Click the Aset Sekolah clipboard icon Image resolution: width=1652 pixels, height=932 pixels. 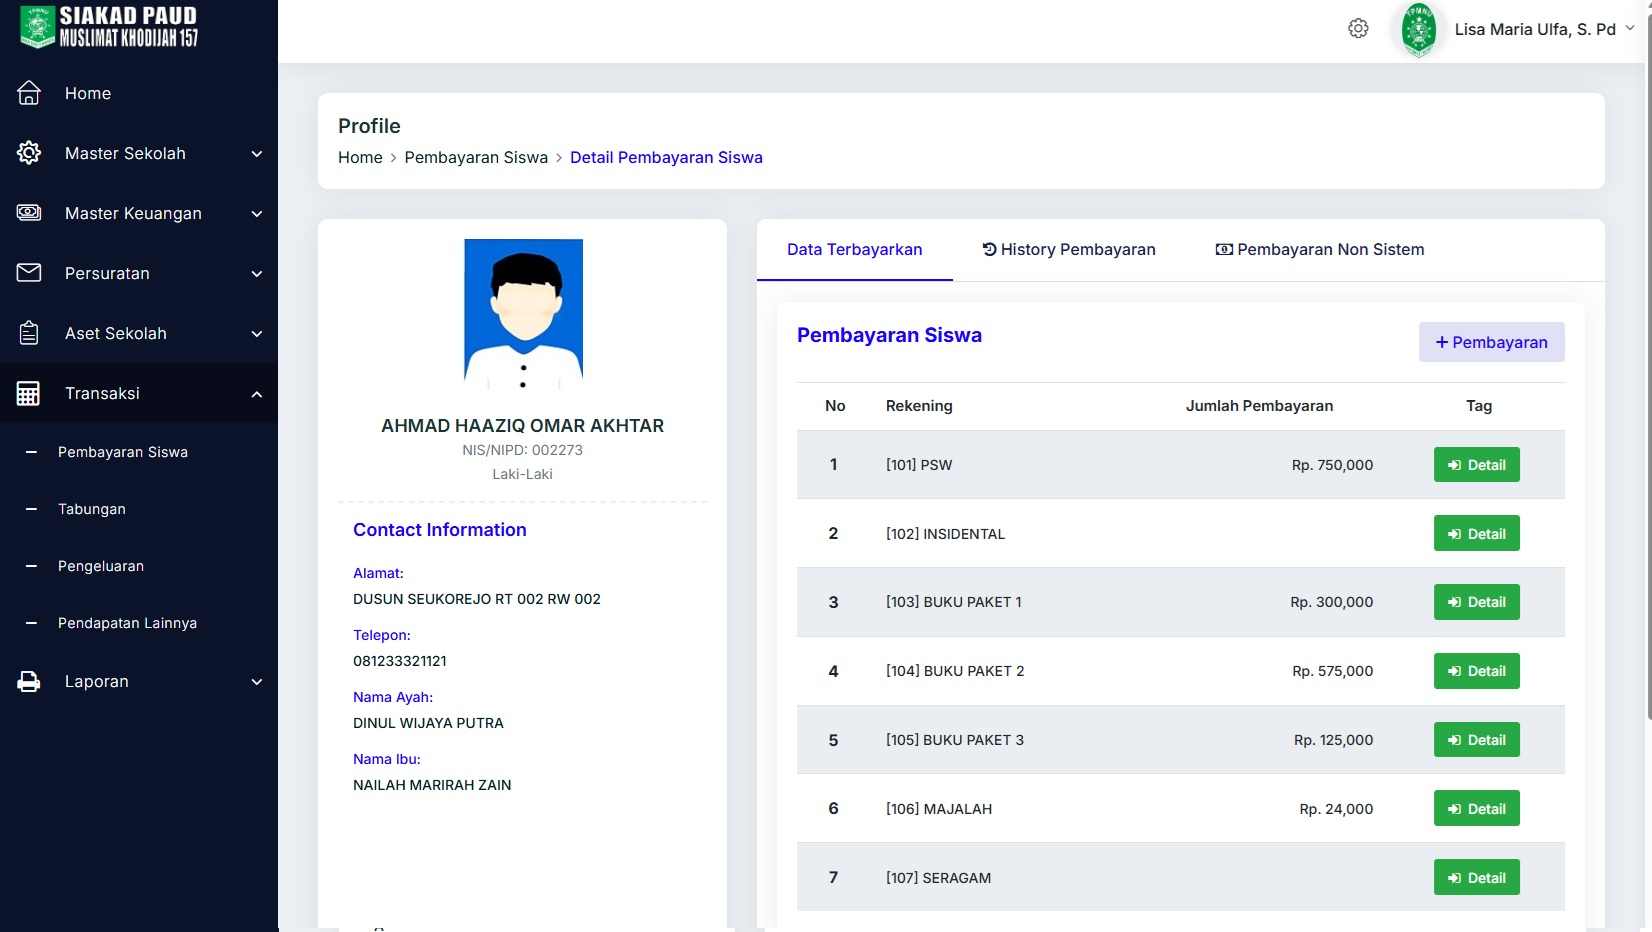29,333
